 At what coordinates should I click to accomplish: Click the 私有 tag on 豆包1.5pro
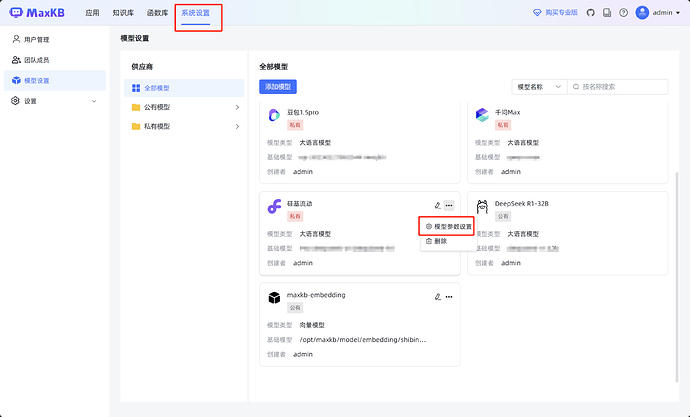click(295, 125)
